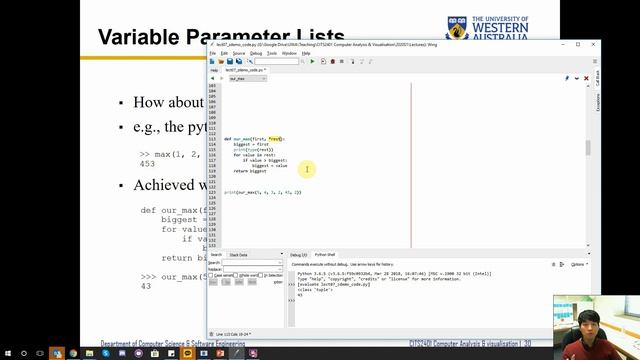Click the status bar indicator icon at bottom left

click(x=211, y=334)
